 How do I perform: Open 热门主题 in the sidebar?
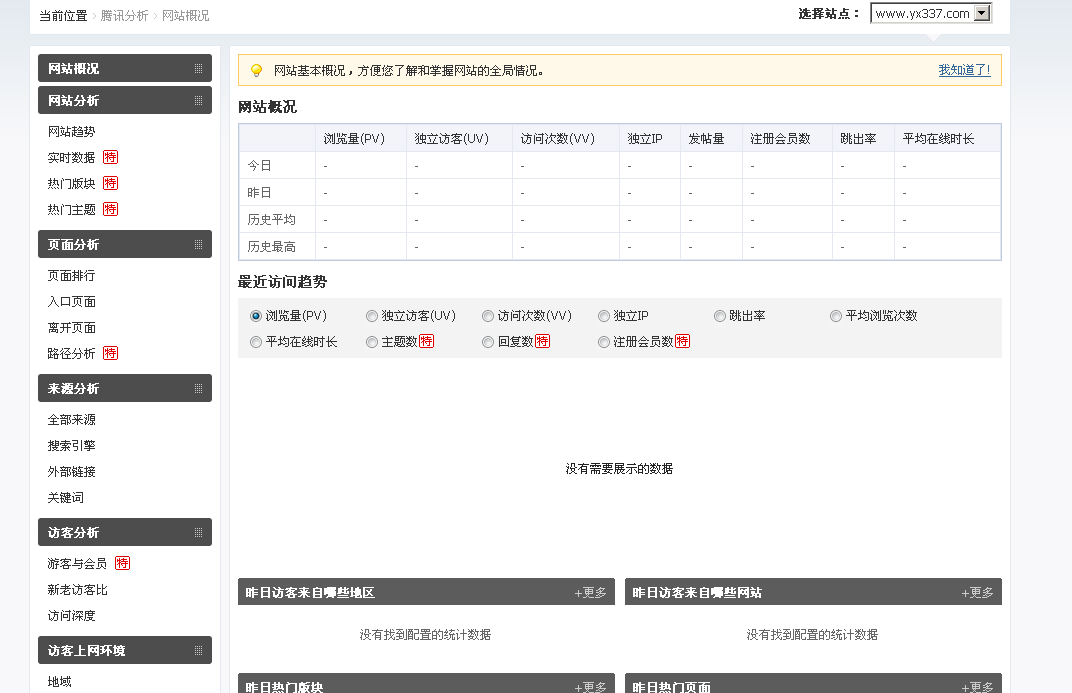72,209
